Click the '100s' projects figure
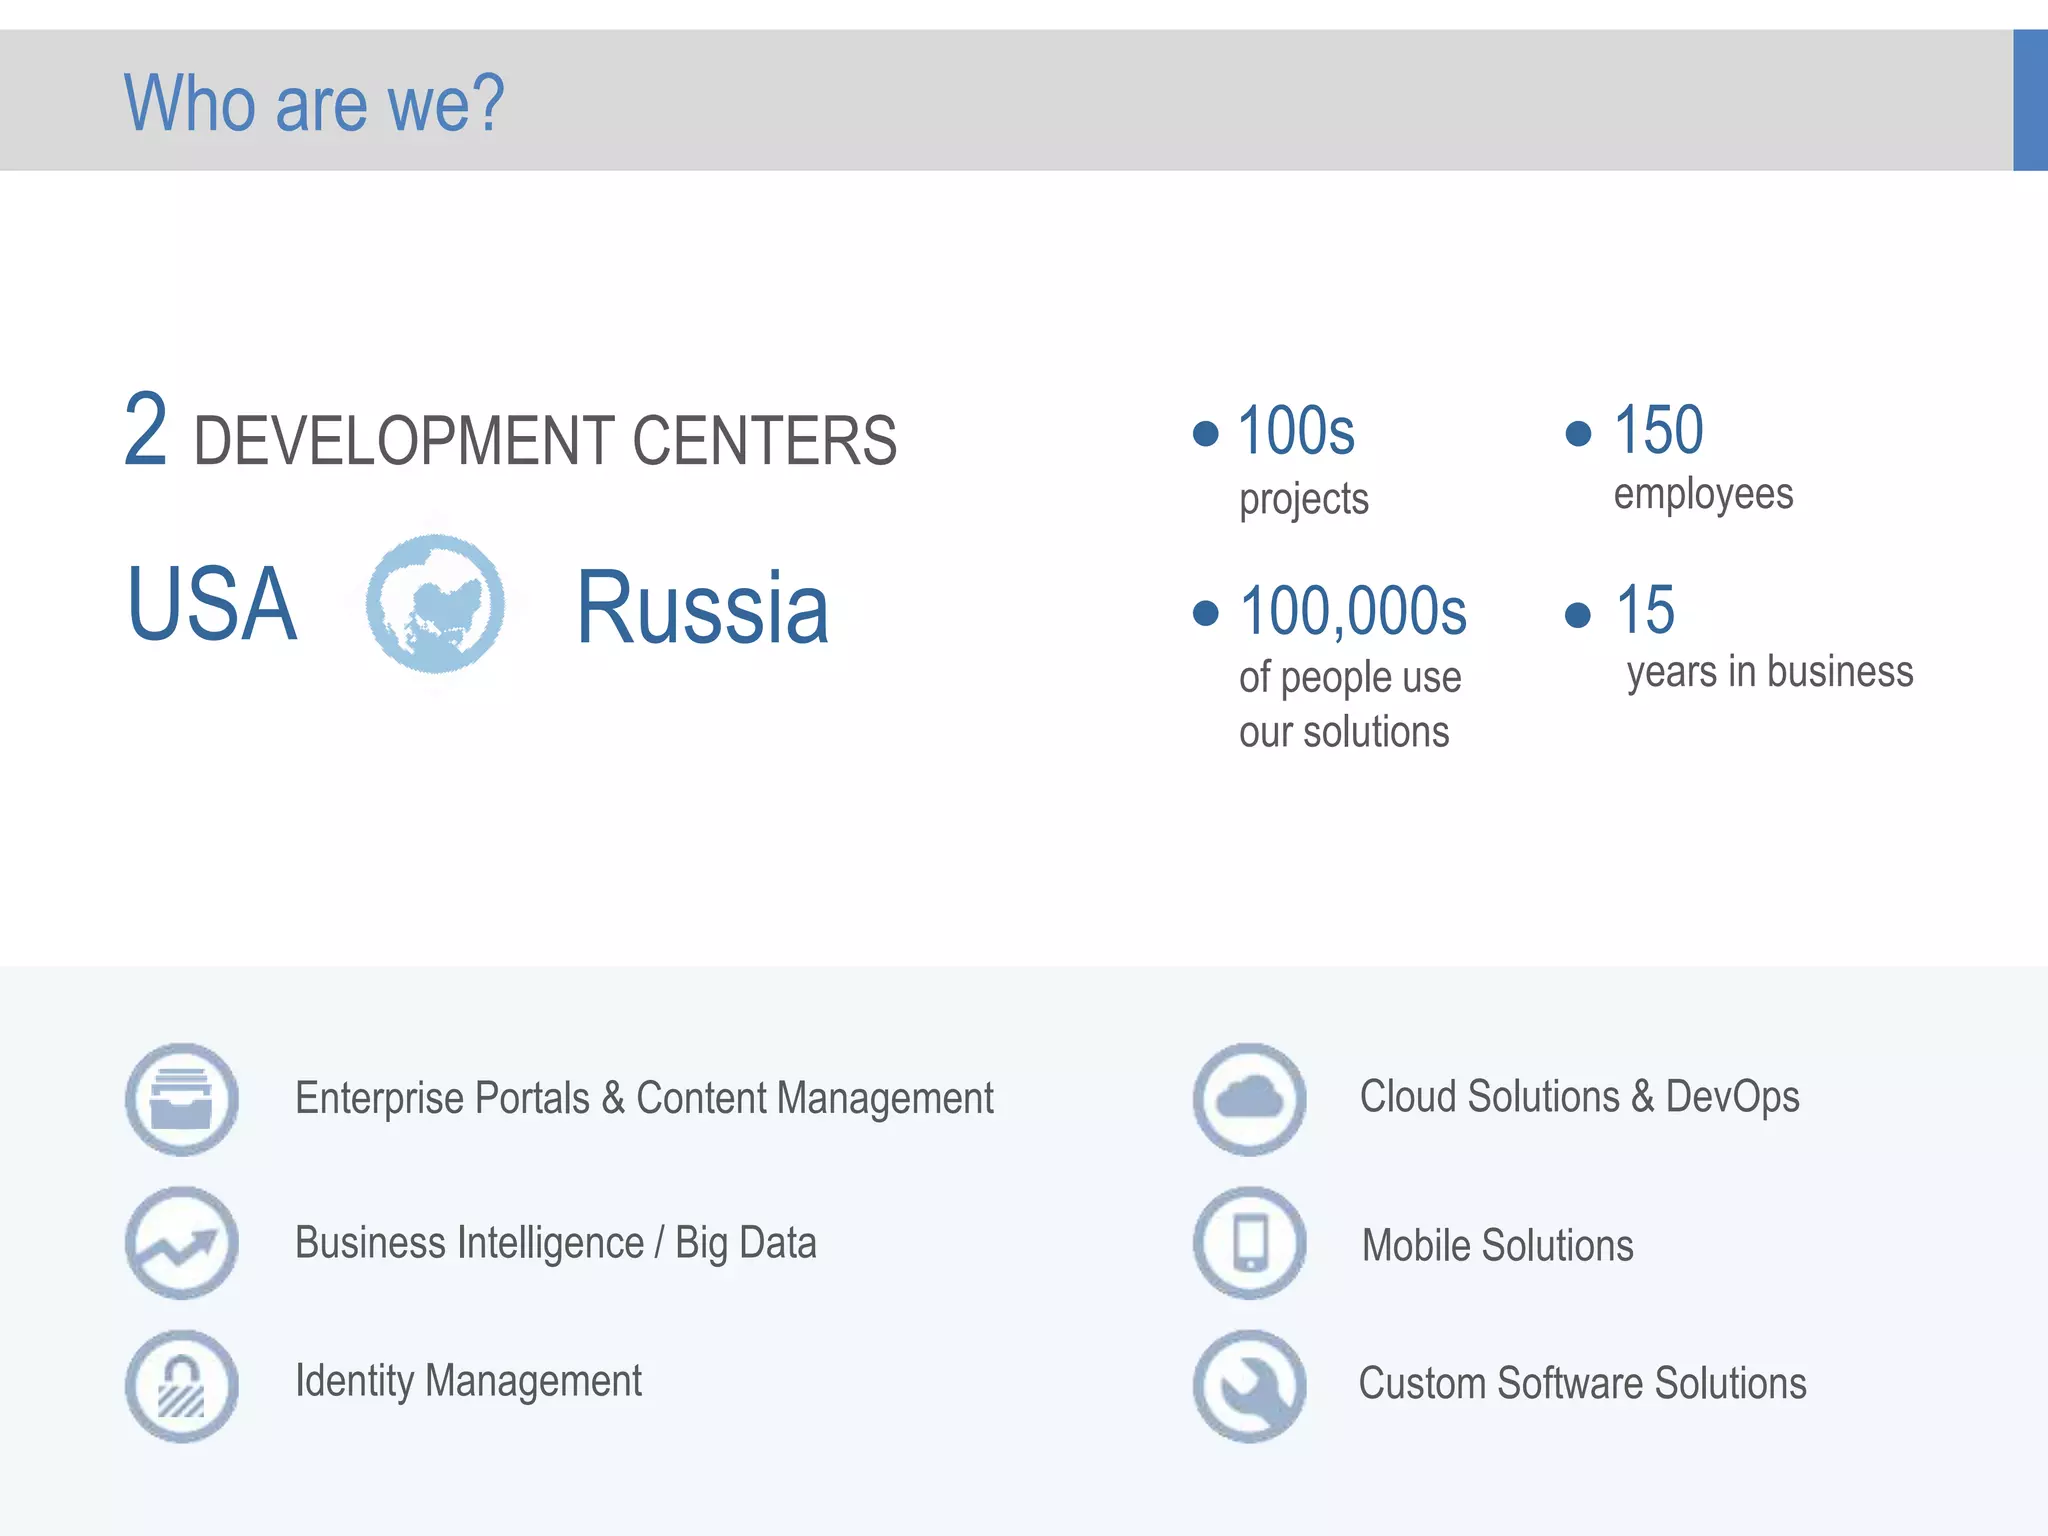This screenshot has width=2048, height=1536. click(1296, 431)
